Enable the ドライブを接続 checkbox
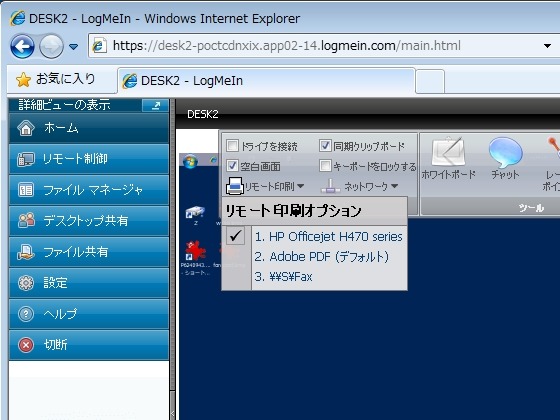The width and height of the screenshot is (560, 420). point(232,145)
